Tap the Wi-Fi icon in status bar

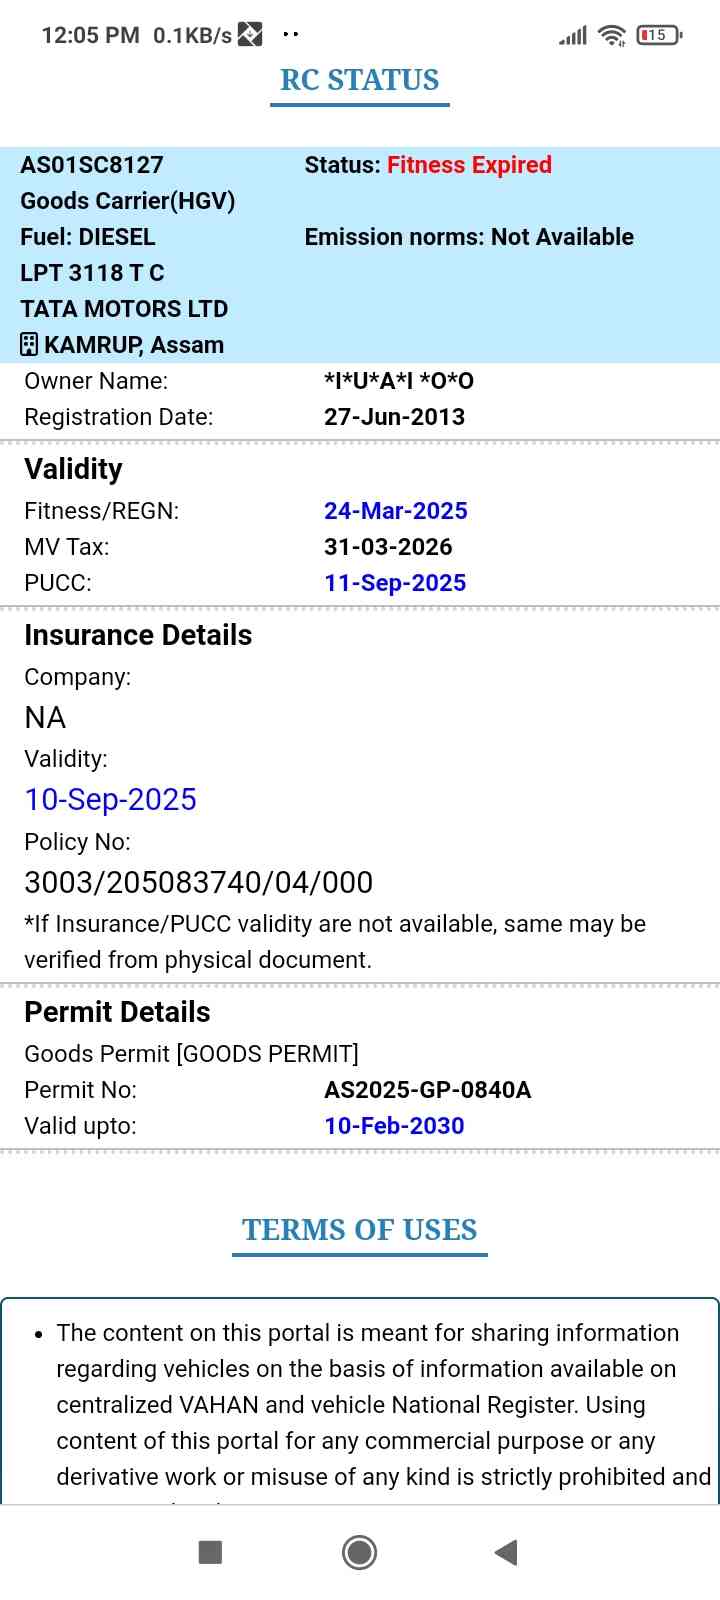611,36
